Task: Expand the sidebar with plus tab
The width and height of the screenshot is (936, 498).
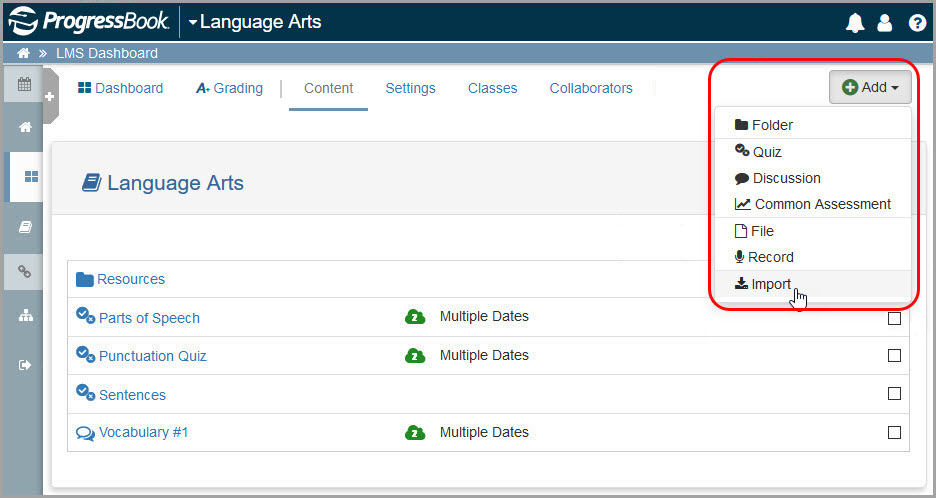Action: pyautogui.click(x=50, y=96)
